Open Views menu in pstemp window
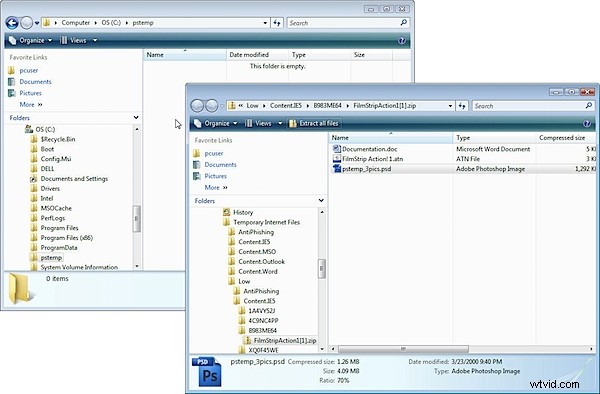This screenshot has height=394, width=600. pyautogui.click(x=74, y=41)
